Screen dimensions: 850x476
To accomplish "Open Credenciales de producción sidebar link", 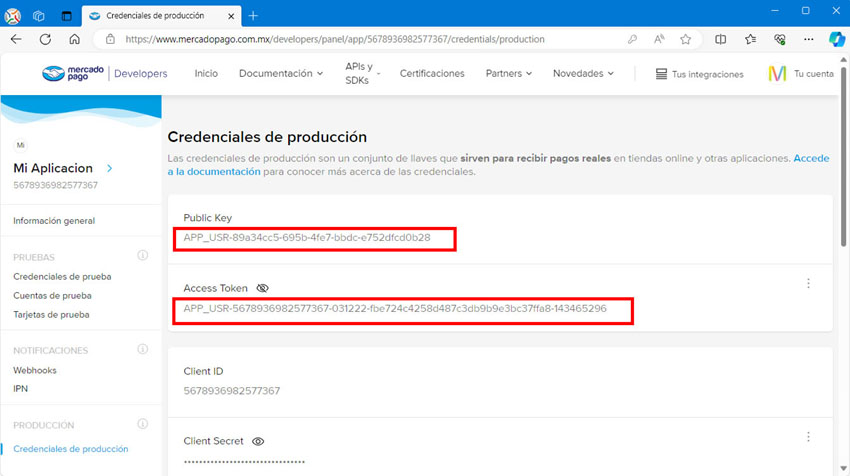I will 71,449.
